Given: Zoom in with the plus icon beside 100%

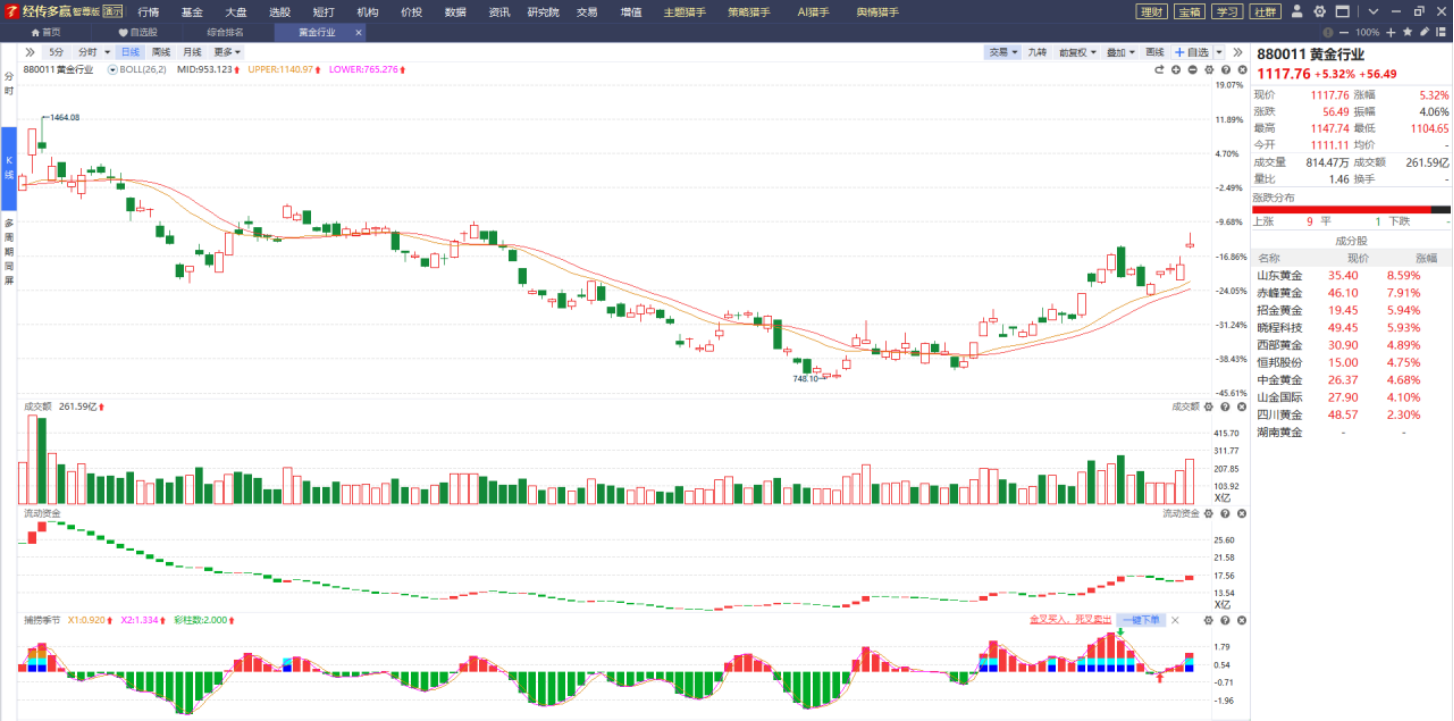Looking at the screenshot, I should click(x=1392, y=32).
